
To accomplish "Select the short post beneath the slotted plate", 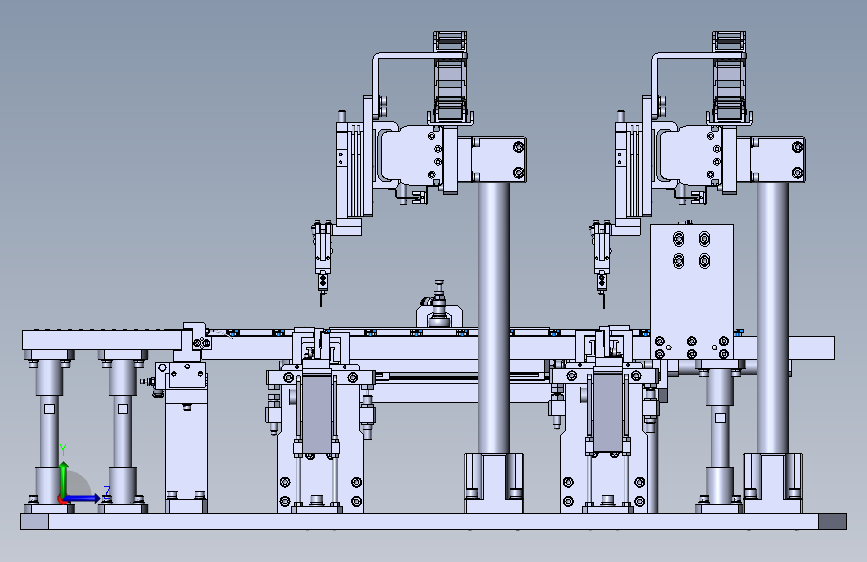I will (x=719, y=434).
